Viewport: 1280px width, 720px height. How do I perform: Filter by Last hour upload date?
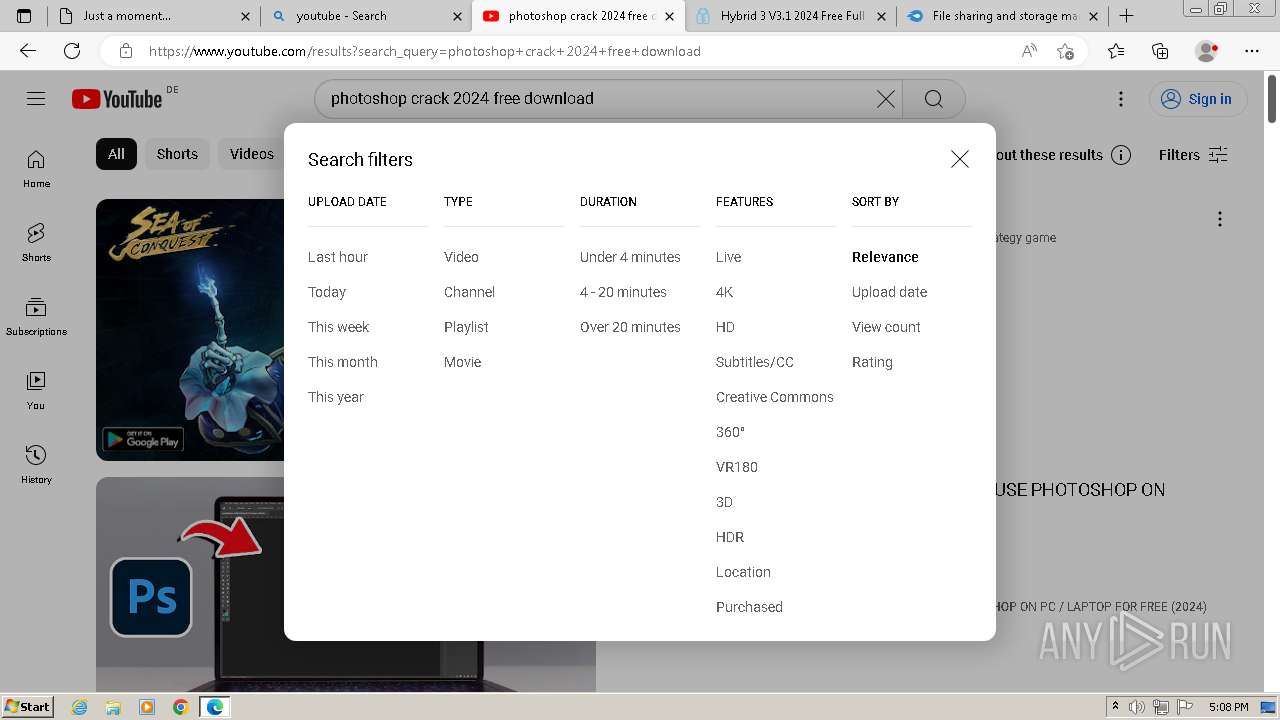point(338,257)
